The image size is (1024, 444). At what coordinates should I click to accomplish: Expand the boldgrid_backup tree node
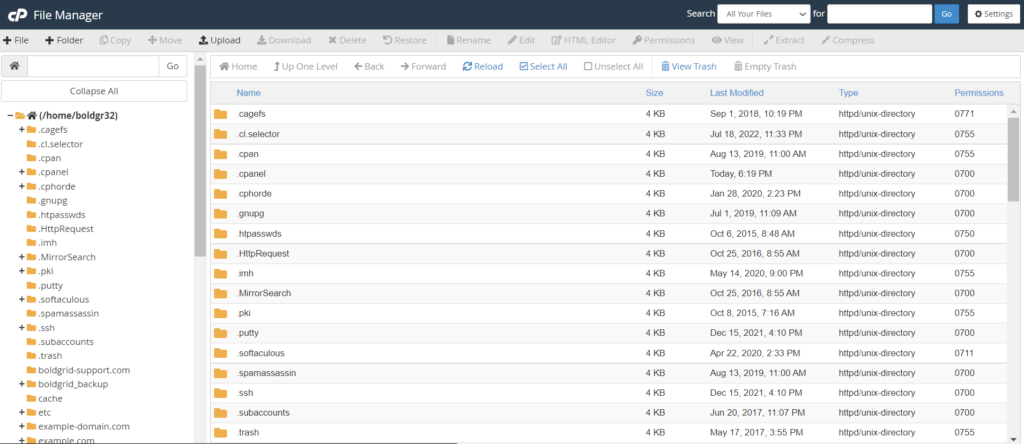pyautogui.click(x=21, y=384)
